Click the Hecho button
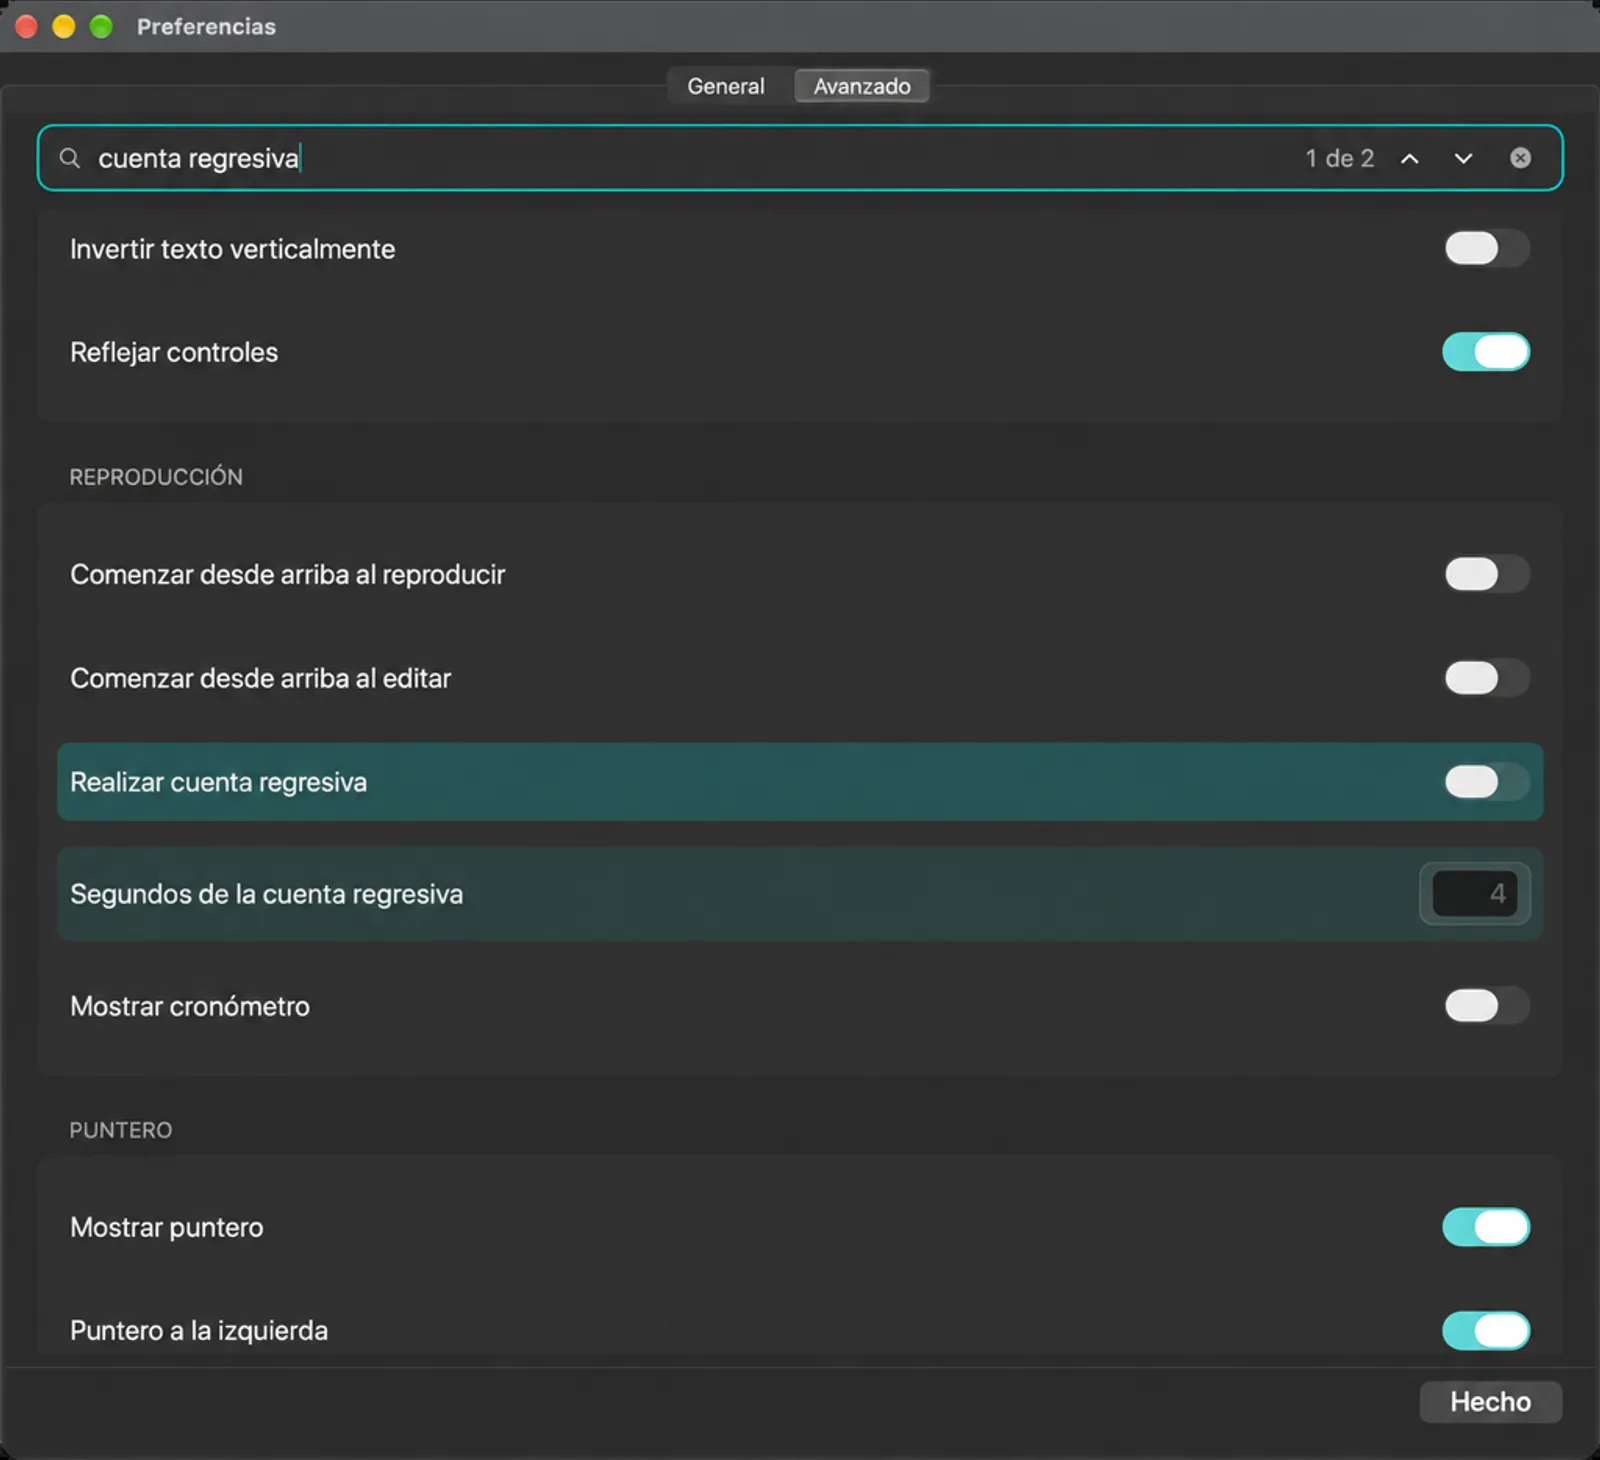This screenshot has height=1460, width=1600. [x=1491, y=1402]
